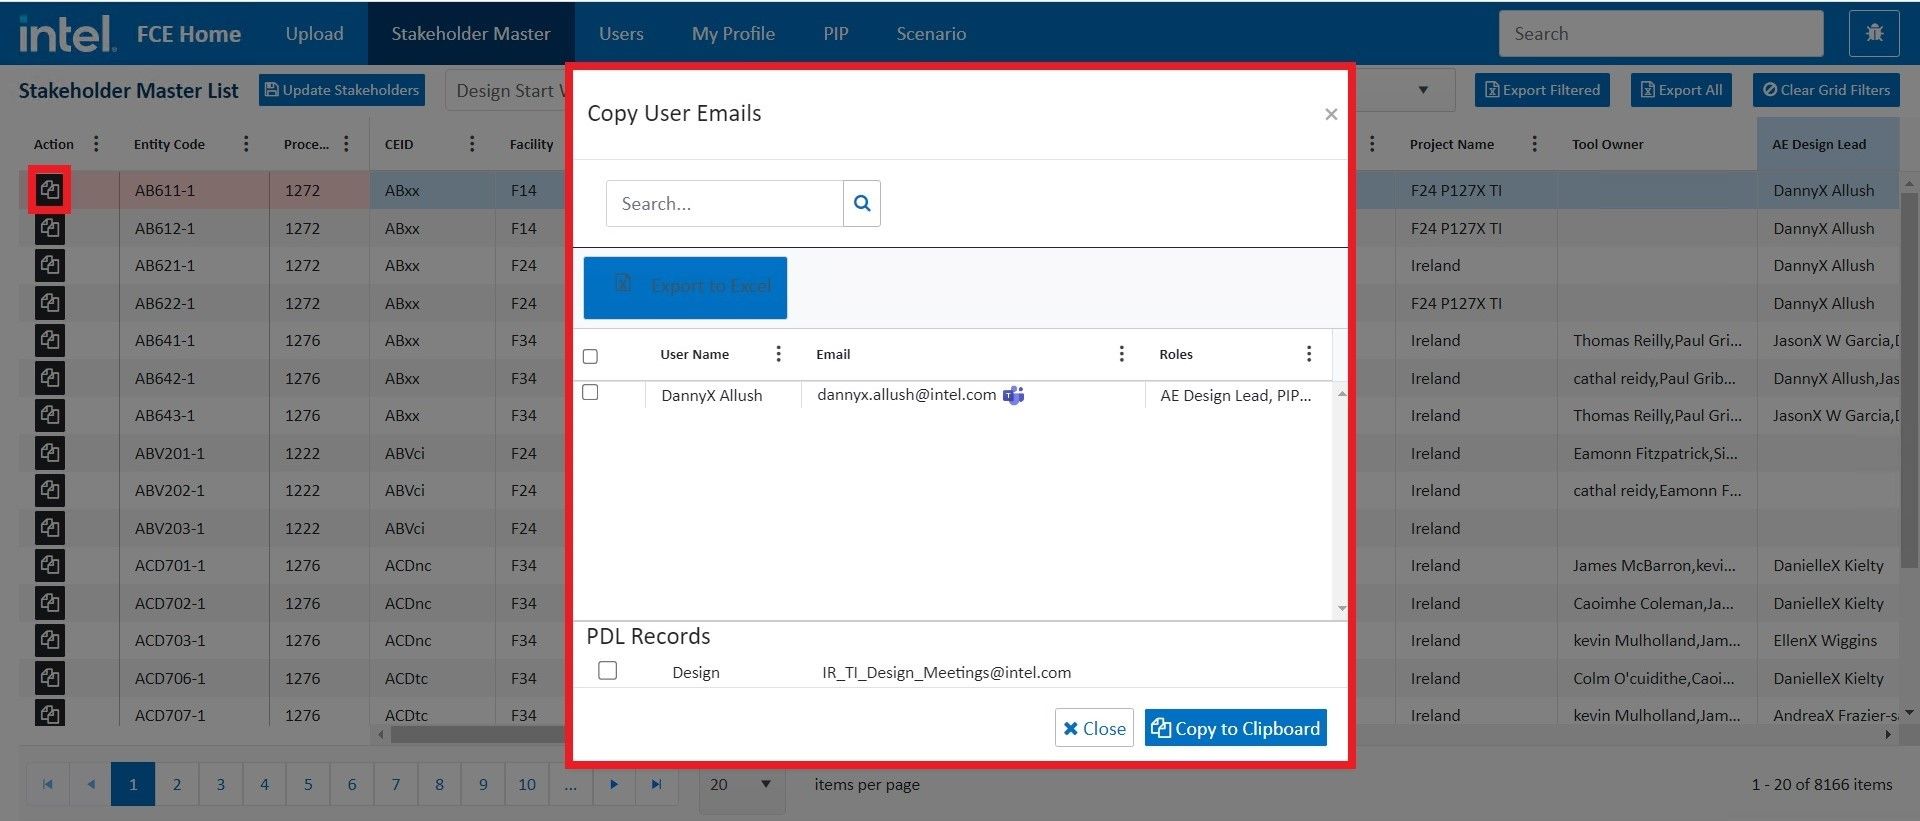
Task: Open Teams chat icon next to dannyx.allush email
Action: pyautogui.click(x=1013, y=395)
